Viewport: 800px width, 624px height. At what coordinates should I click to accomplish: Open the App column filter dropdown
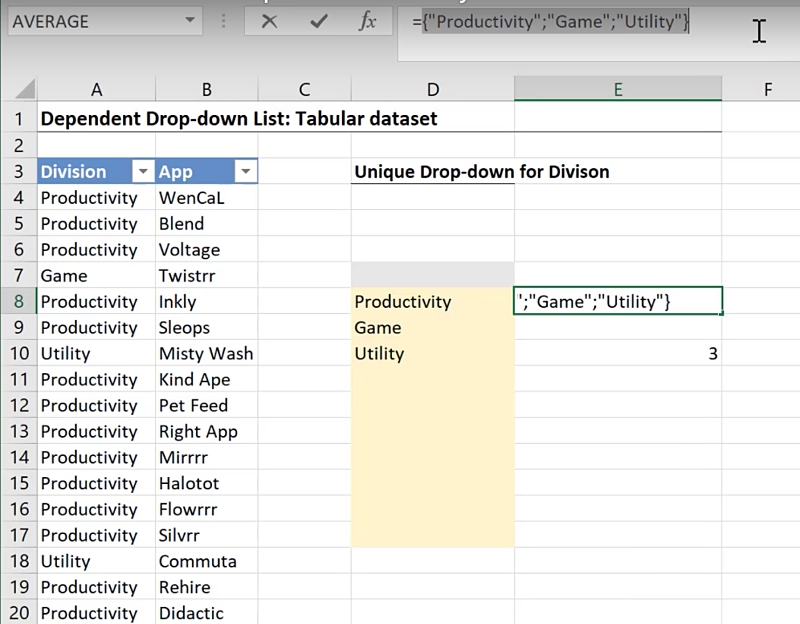pos(245,172)
